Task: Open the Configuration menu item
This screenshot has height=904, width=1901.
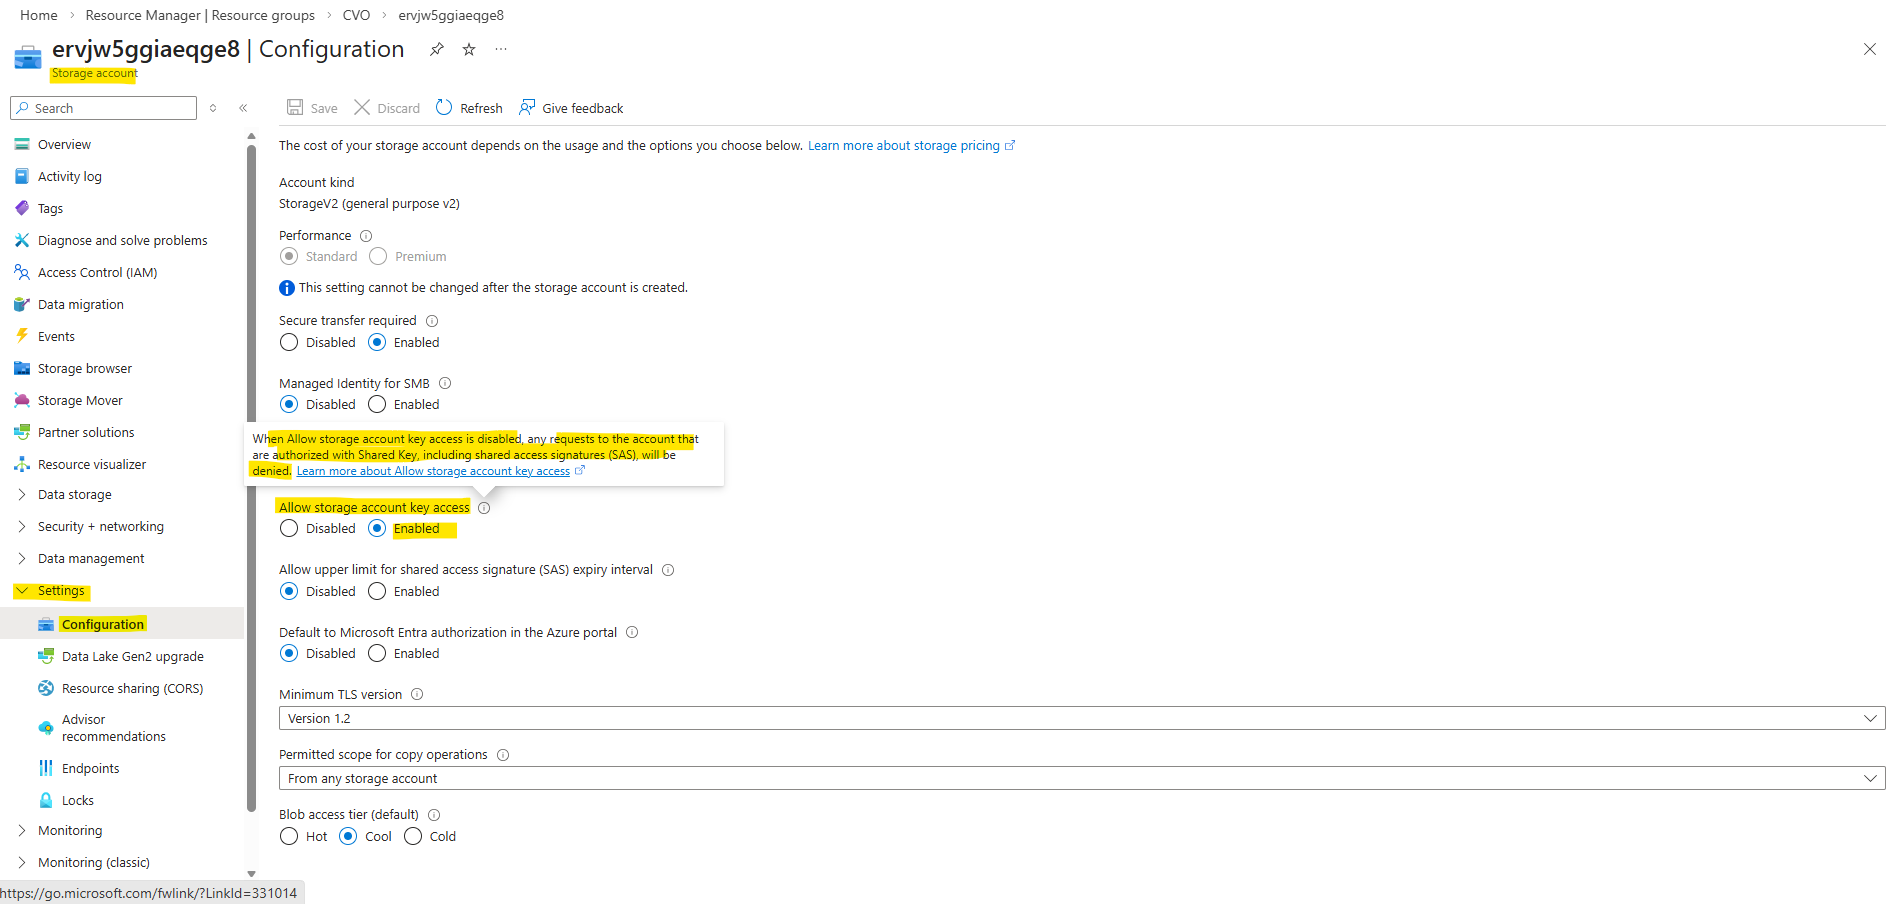Action: click(x=122, y=624)
